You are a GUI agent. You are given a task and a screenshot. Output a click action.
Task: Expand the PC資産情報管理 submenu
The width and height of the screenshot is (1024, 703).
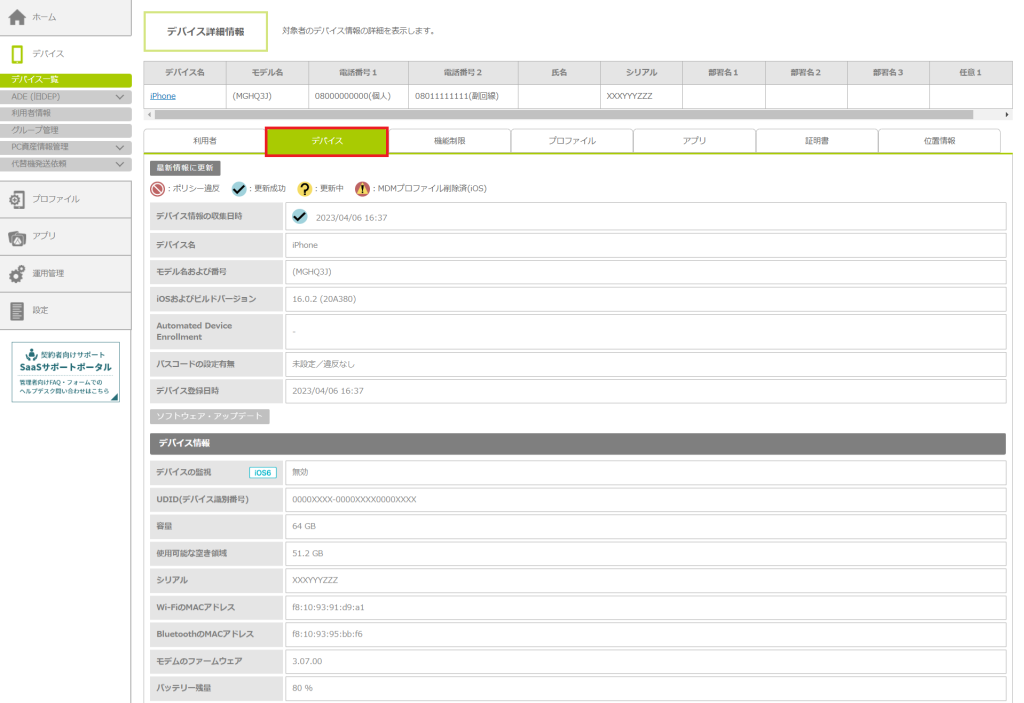pos(120,147)
